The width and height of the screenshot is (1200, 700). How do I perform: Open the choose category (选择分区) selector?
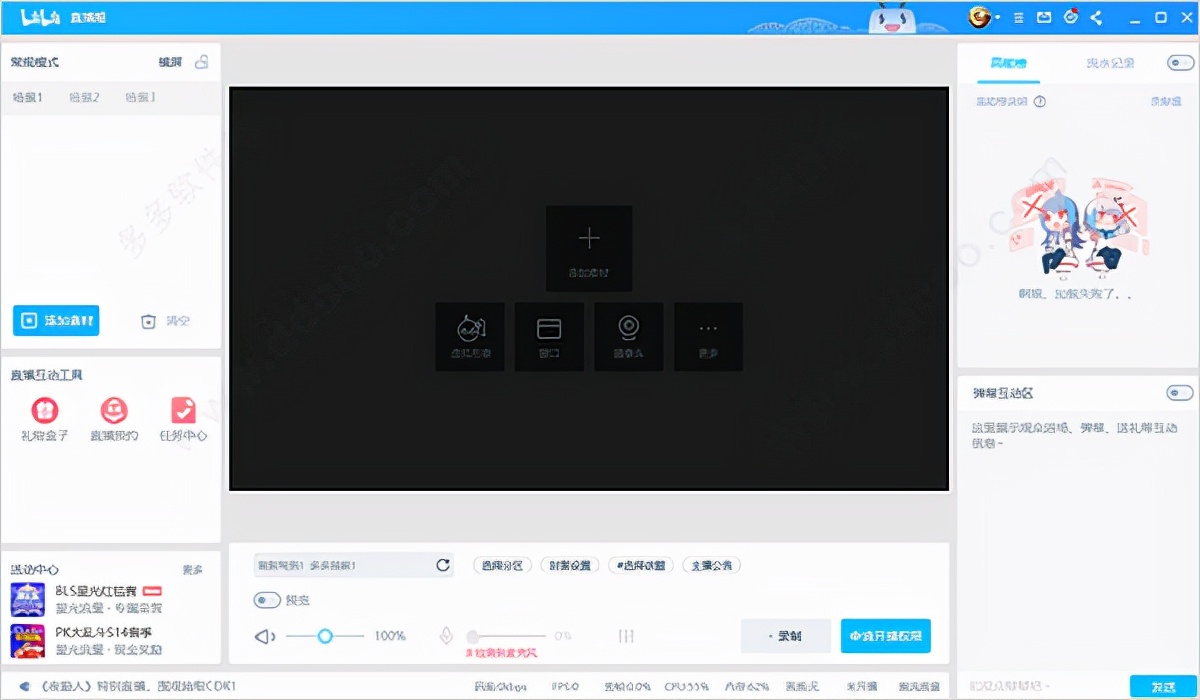coord(502,564)
